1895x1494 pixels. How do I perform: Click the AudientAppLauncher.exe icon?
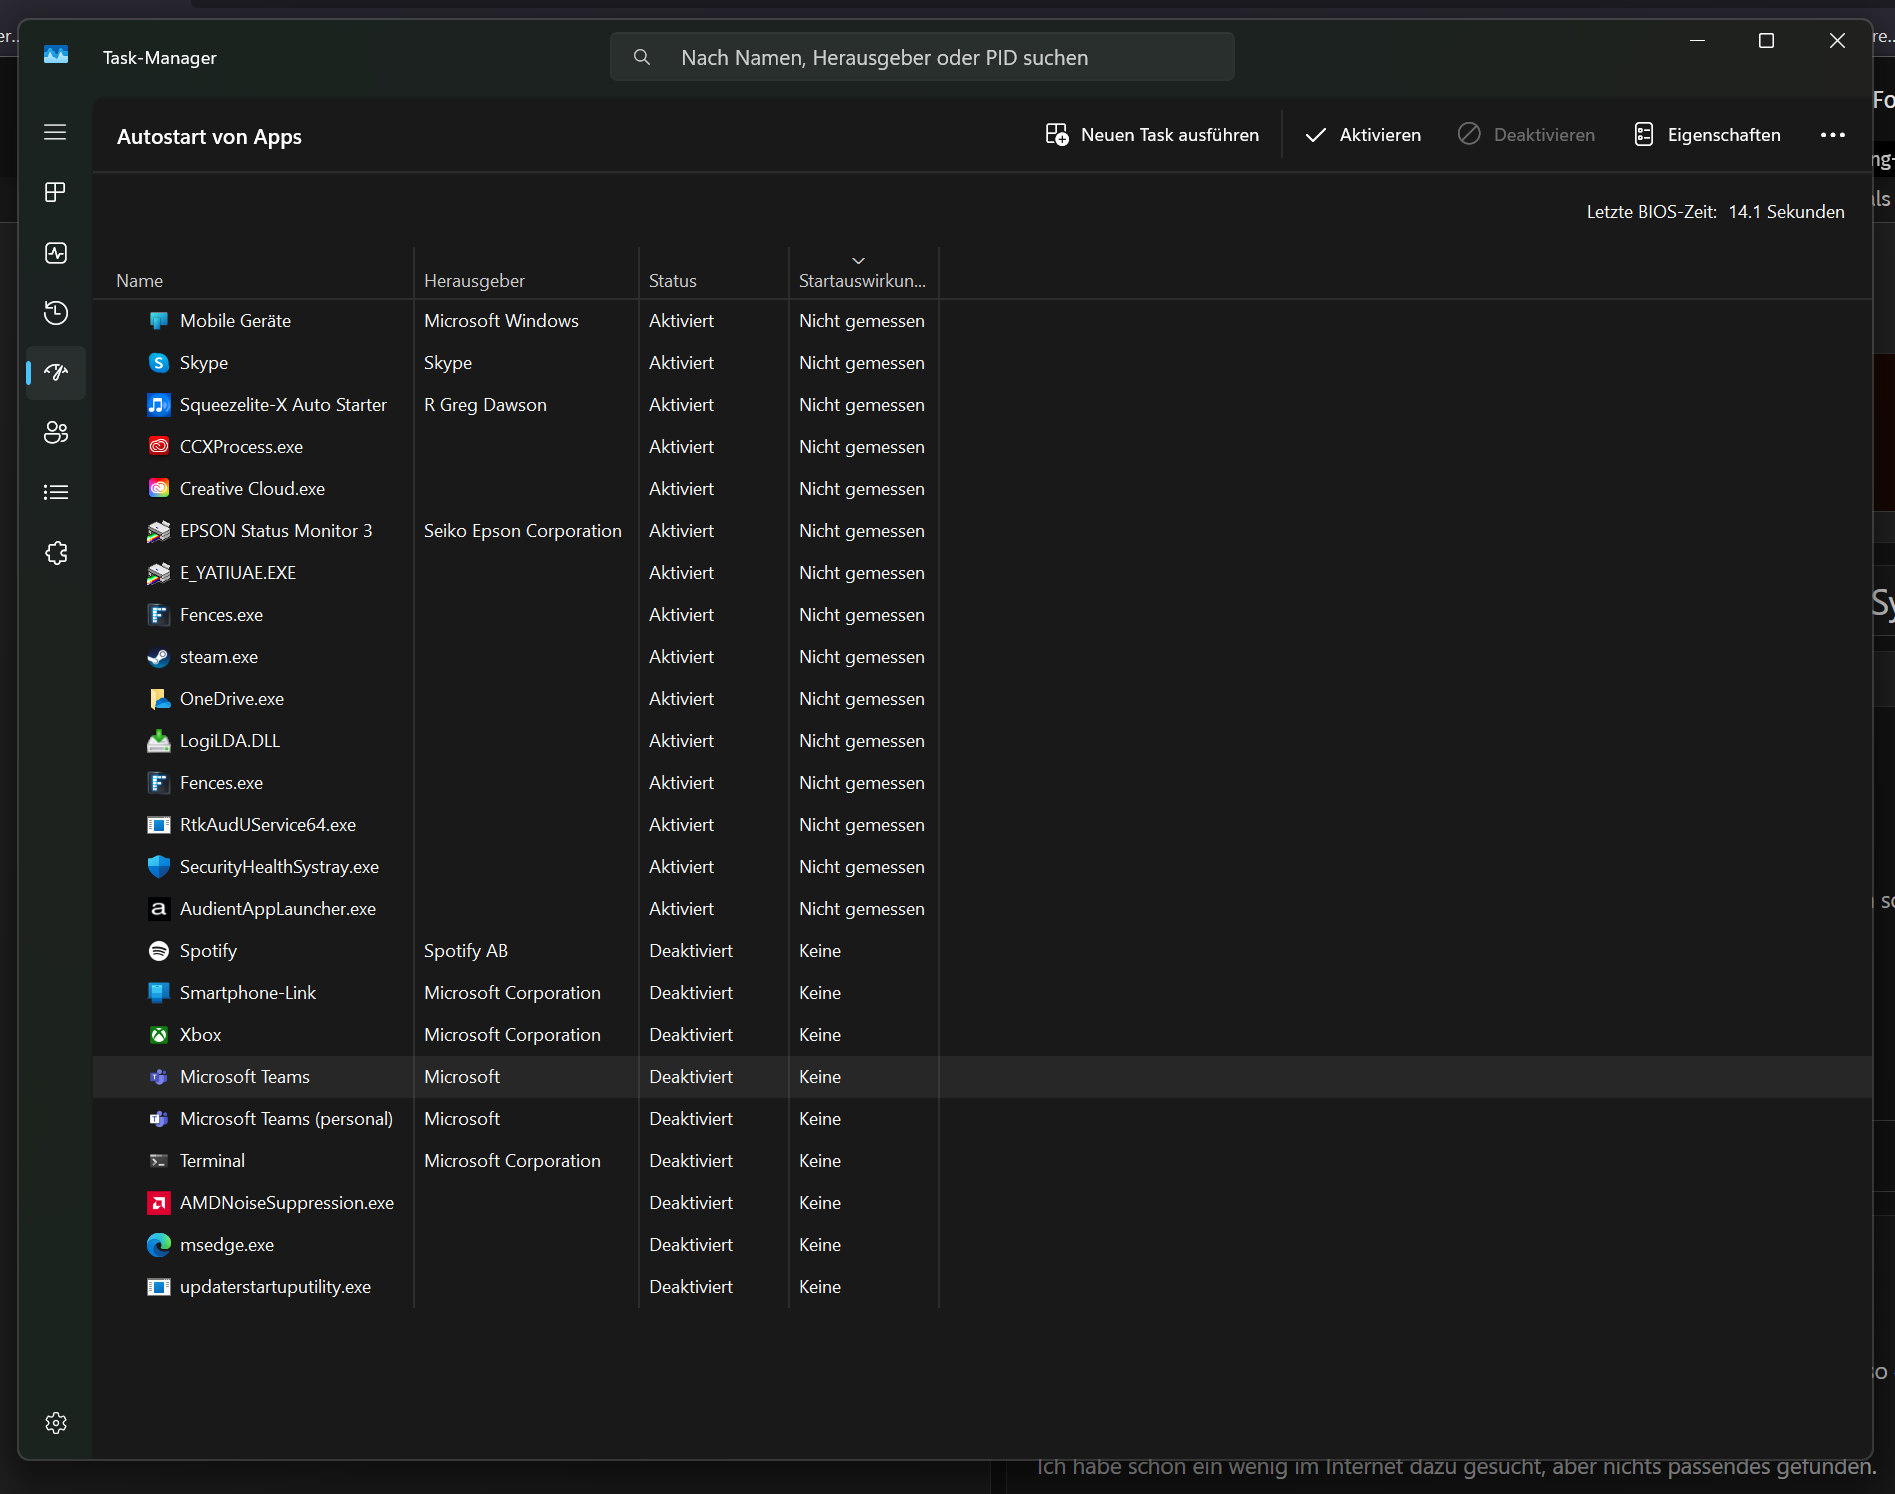pyautogui.click(x=159, y=908)
